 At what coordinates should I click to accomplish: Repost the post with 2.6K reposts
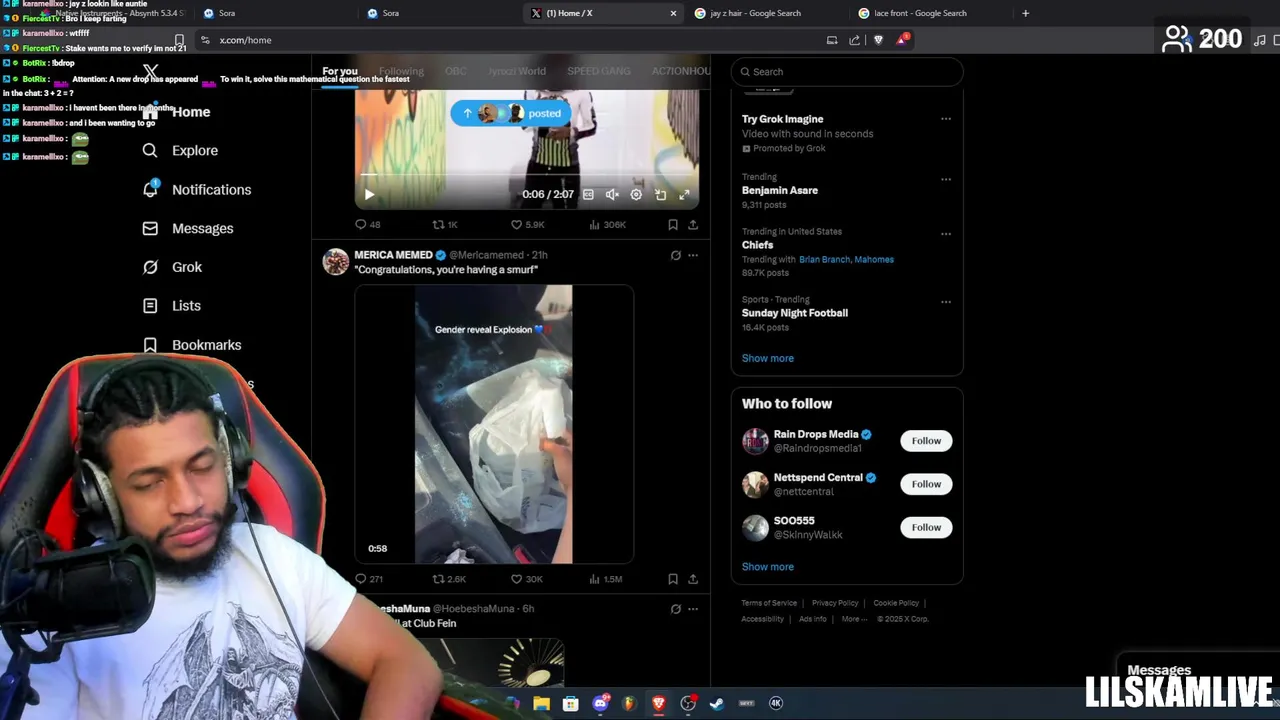tap(449, 578)
